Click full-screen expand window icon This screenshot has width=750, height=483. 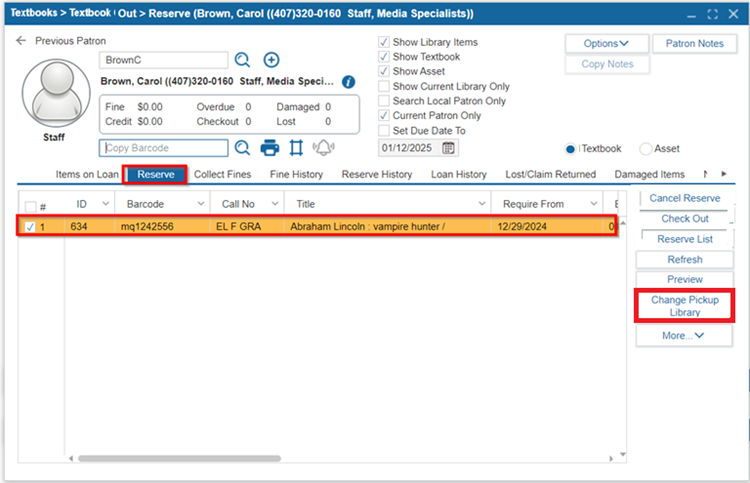[713, 14]
